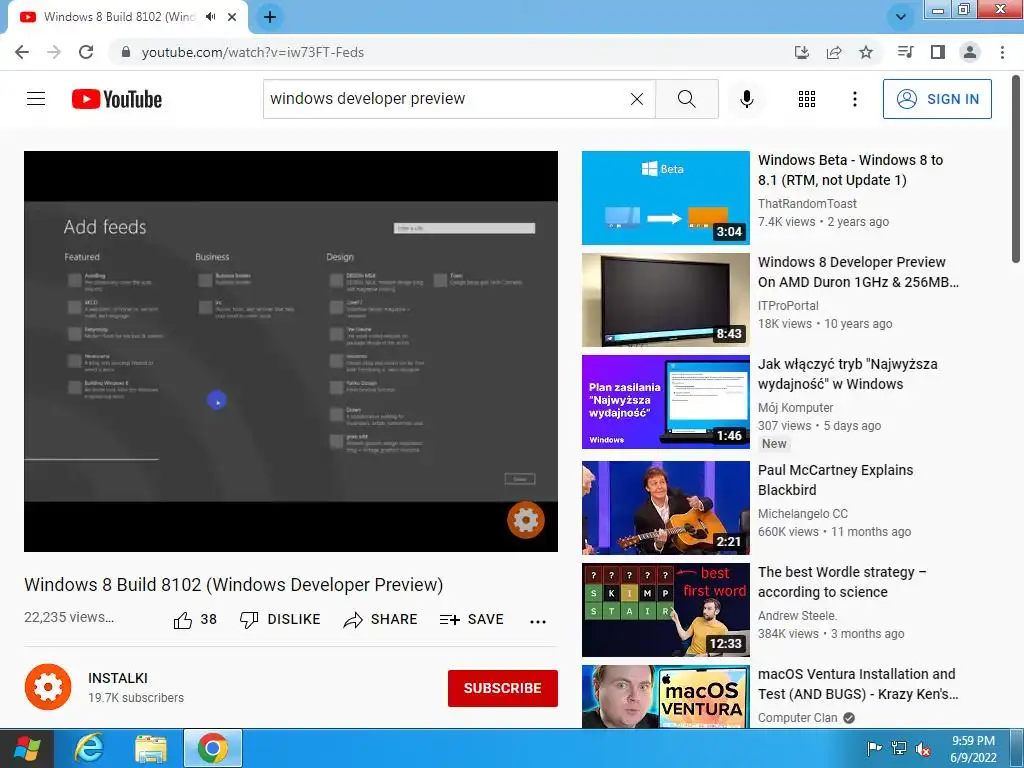Open the Action Center flag tray icon

tap(874, 748)
